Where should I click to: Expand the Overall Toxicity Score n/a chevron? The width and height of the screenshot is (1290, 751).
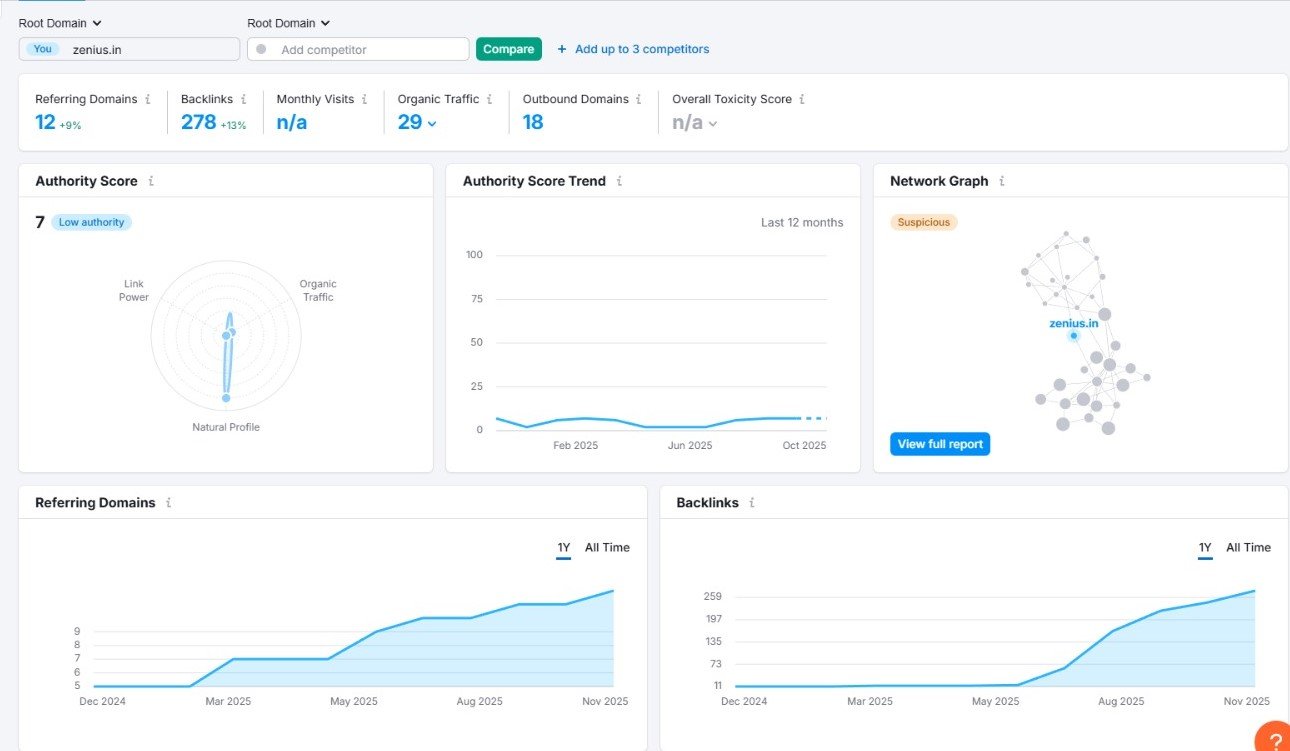pos(713,124)
